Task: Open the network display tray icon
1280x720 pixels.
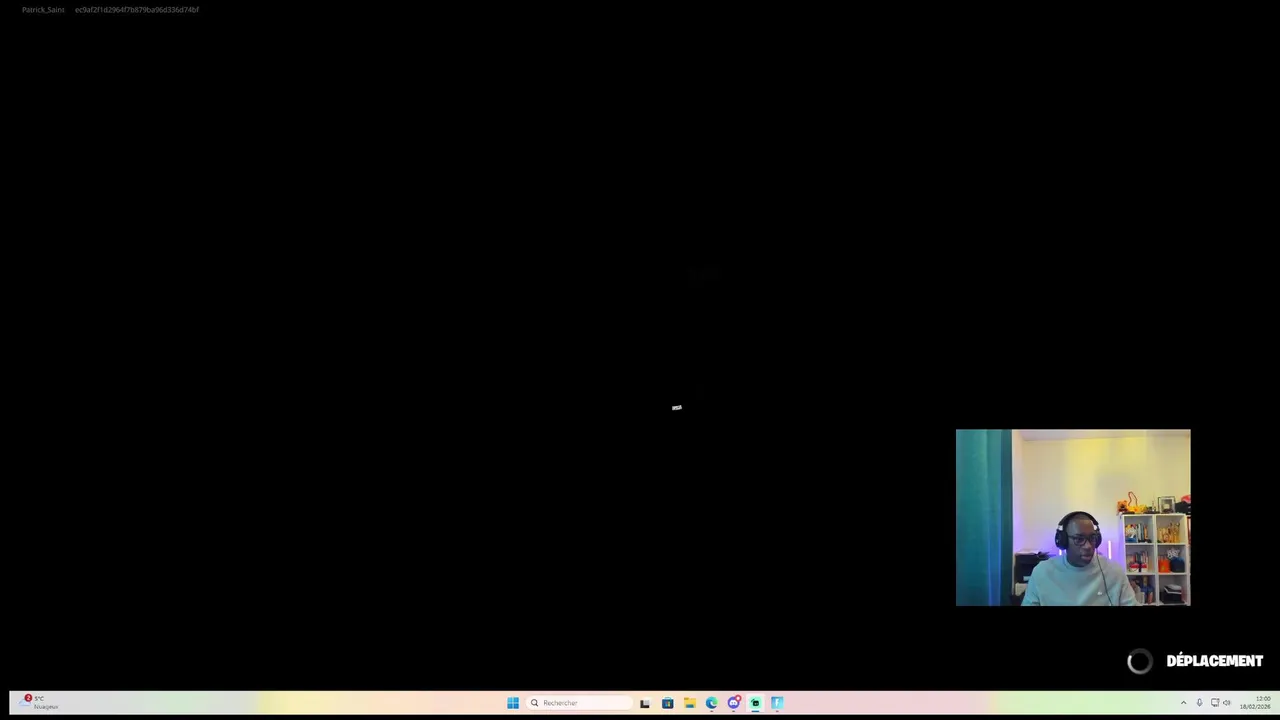Action: tap(1215, 703)
